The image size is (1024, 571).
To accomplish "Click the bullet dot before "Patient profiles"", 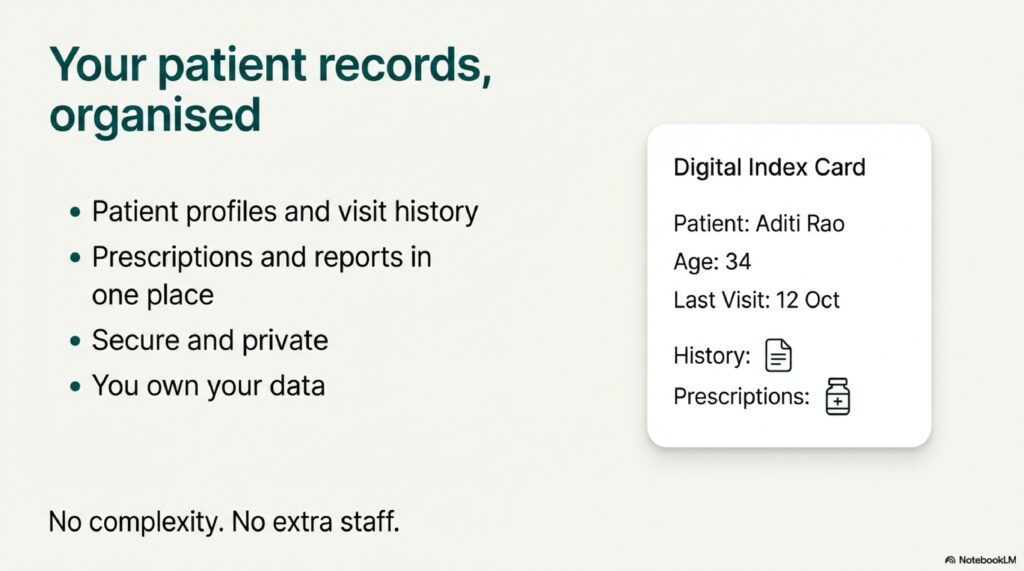I will point(75,214).
